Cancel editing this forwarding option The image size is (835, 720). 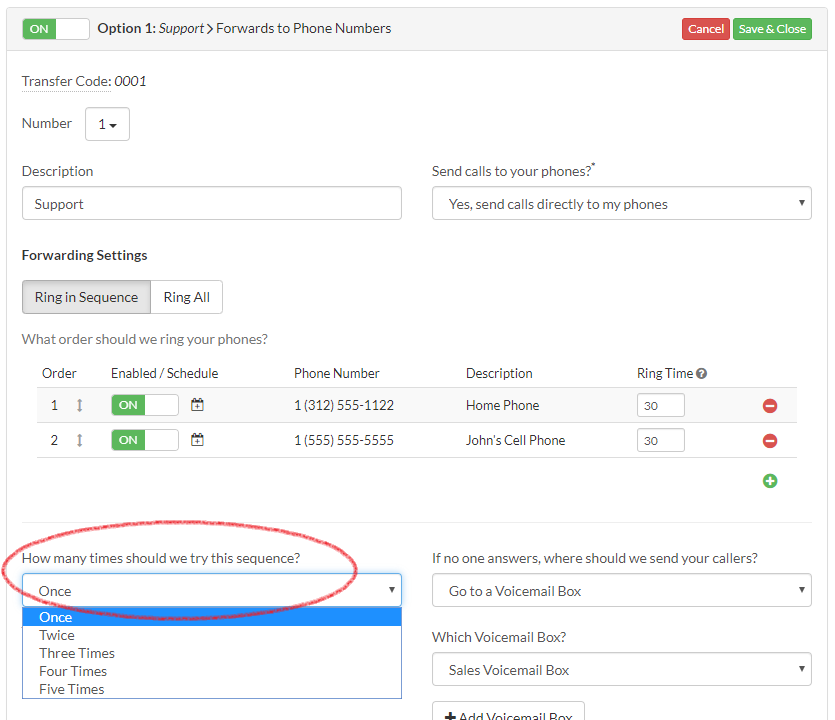point(705,29)
